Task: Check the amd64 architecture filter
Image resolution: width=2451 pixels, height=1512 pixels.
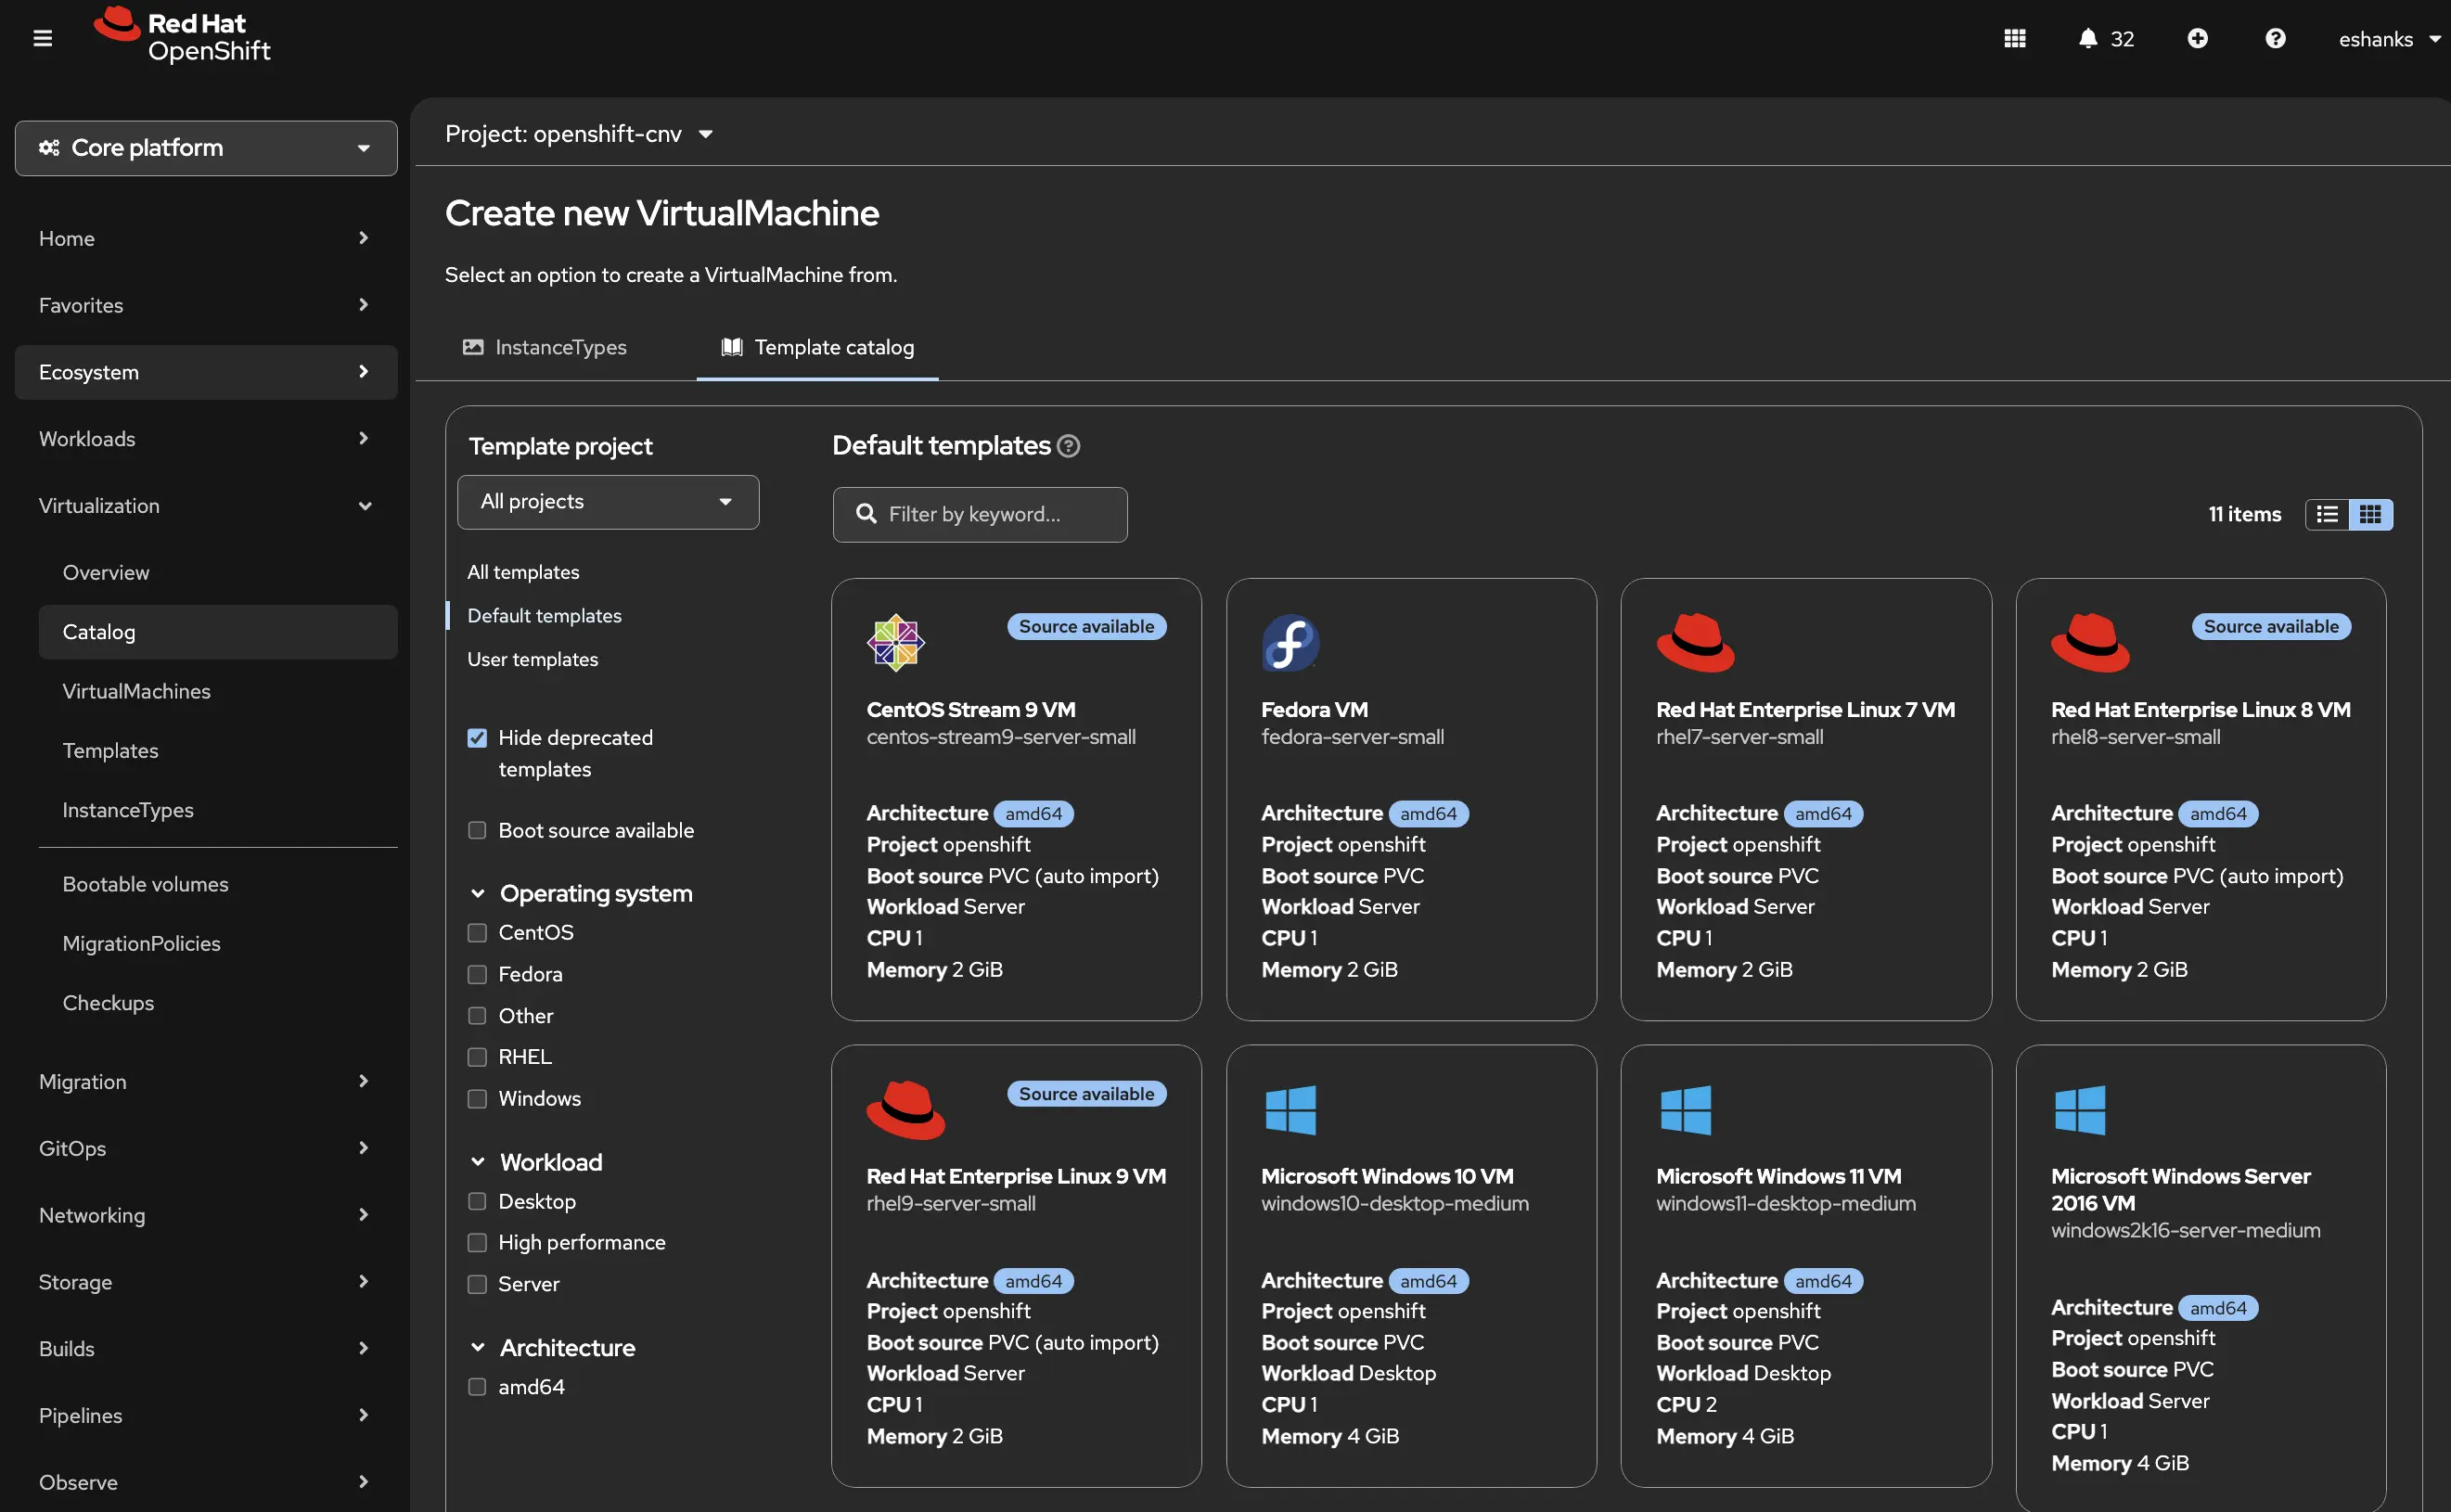Action: click(477, 1387)
